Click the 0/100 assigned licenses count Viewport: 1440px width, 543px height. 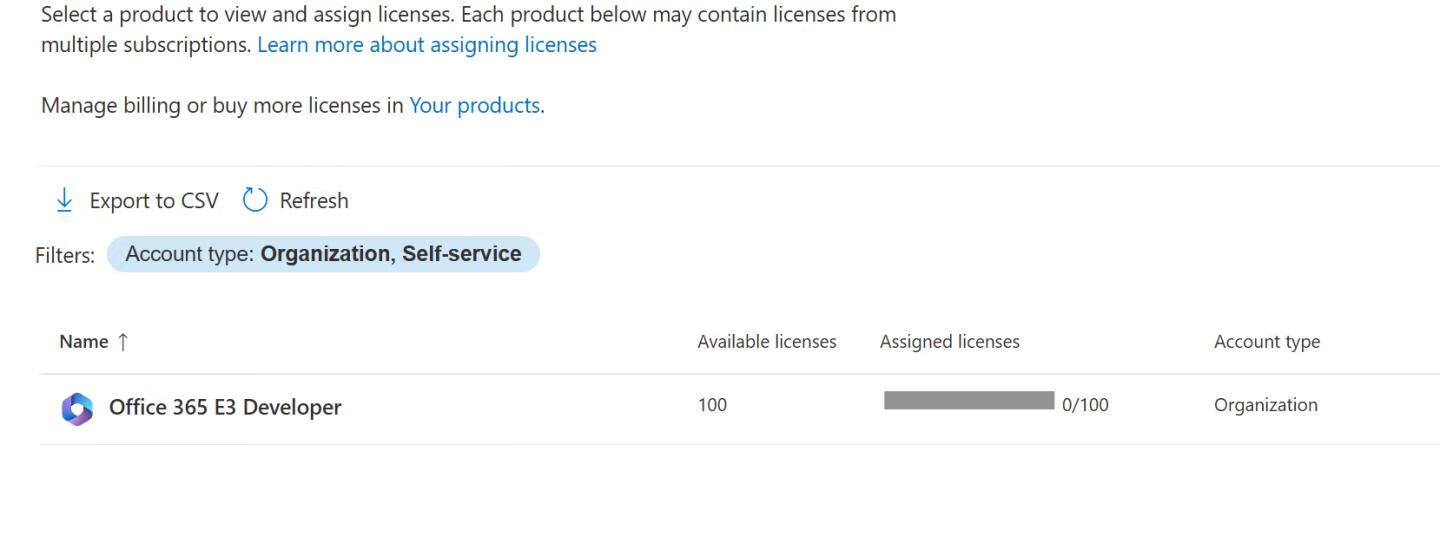coord(1085,405)
